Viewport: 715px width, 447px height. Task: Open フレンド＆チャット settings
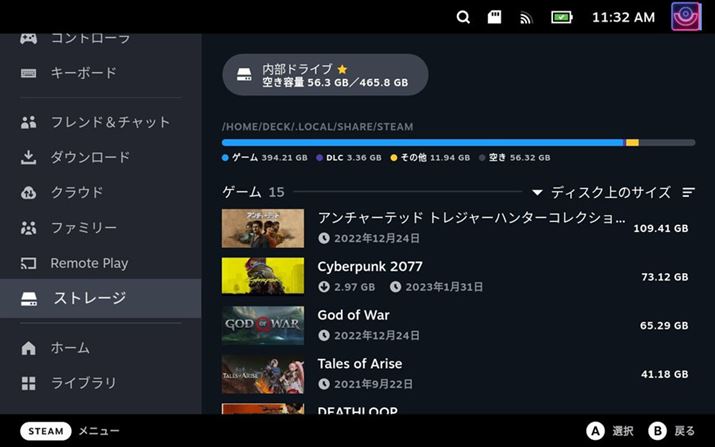pos(100,122)
